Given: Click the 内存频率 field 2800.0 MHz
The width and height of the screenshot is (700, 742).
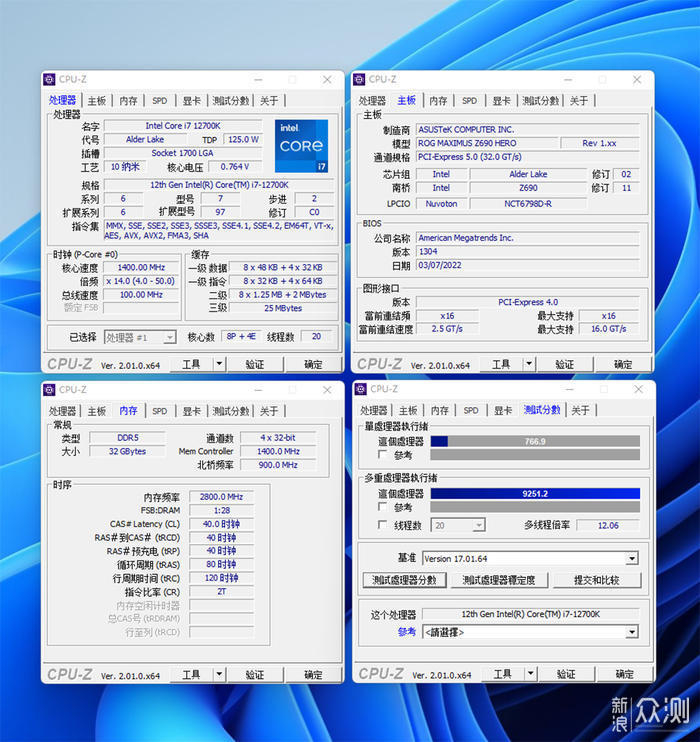Looking at the screenshot, I should click(x=222, y=497).
